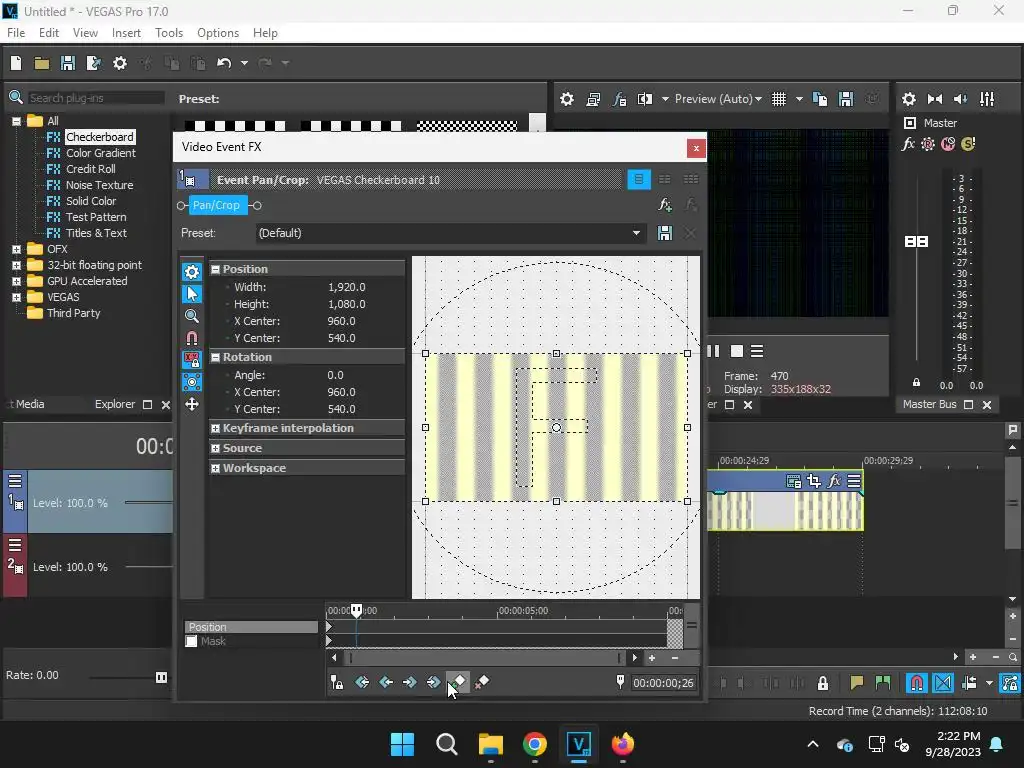This screenshot has height=768, width=1024.
Task: Open the Pan/Crop Preset dropdown
Action: pyautogui.click(x=636, y=233)
